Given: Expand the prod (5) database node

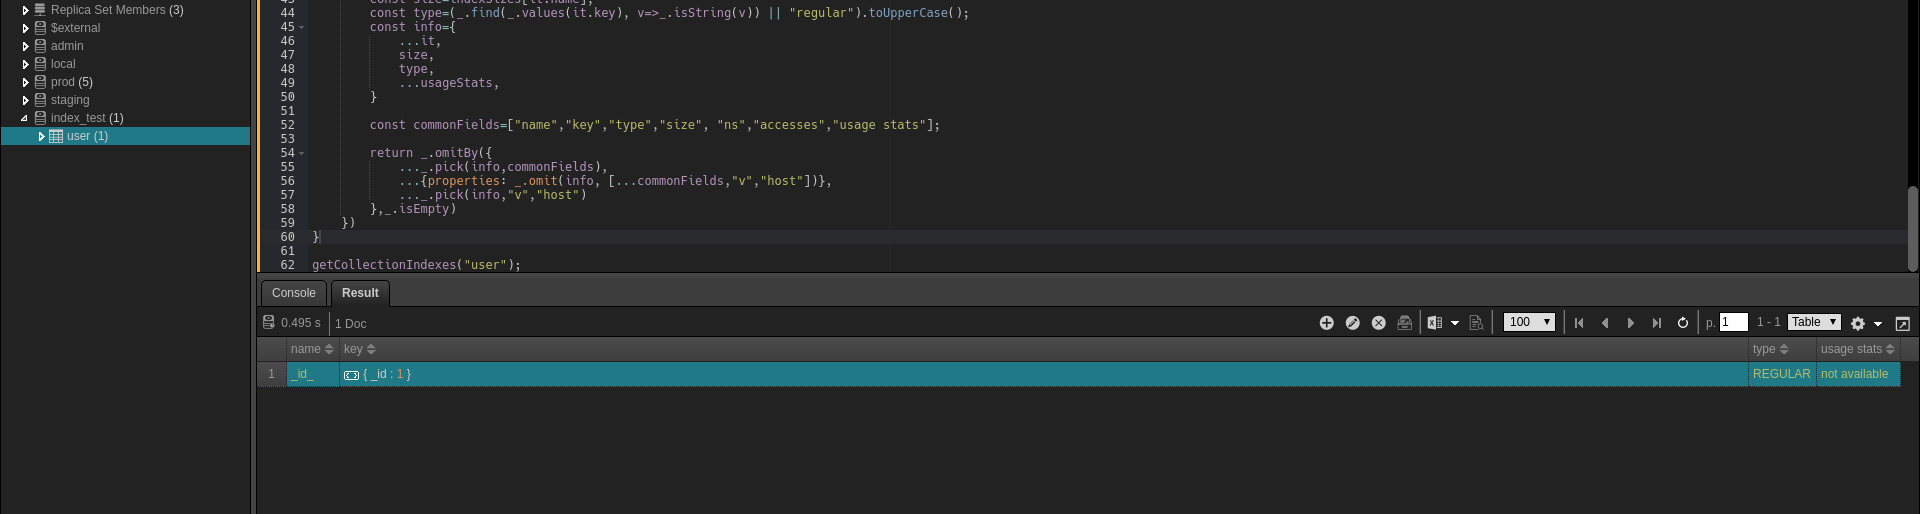Looking at the screenshot, I should coord(25,82).
